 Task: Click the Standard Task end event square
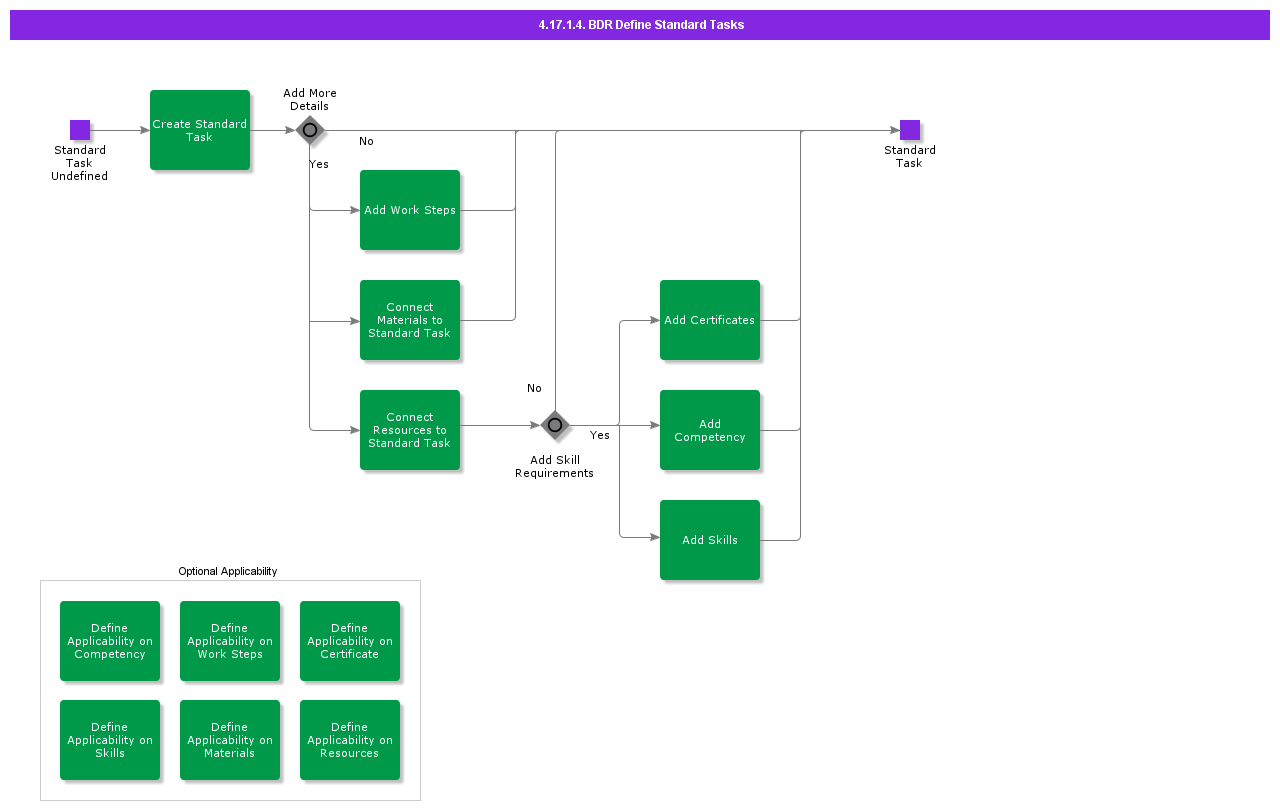coord(910,130)
